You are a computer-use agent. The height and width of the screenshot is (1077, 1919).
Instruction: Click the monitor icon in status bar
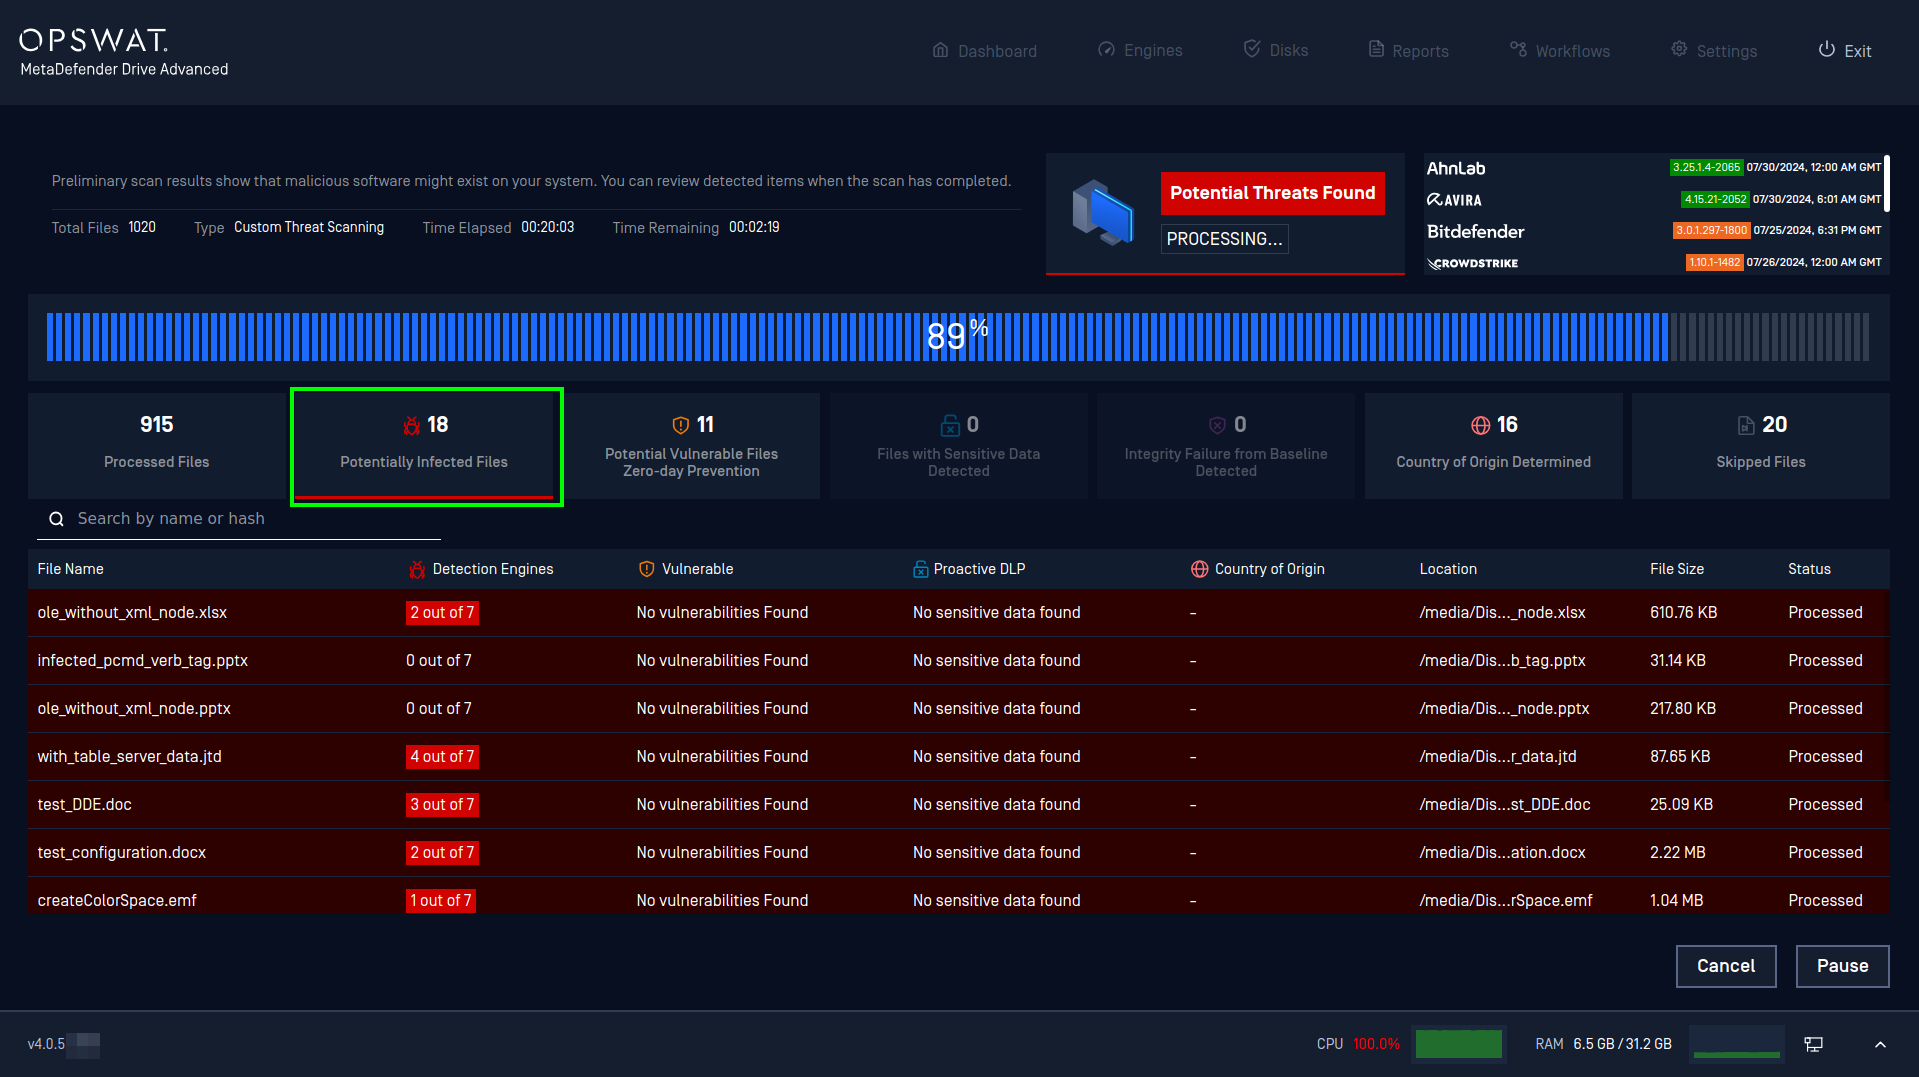(1813, 1044)
